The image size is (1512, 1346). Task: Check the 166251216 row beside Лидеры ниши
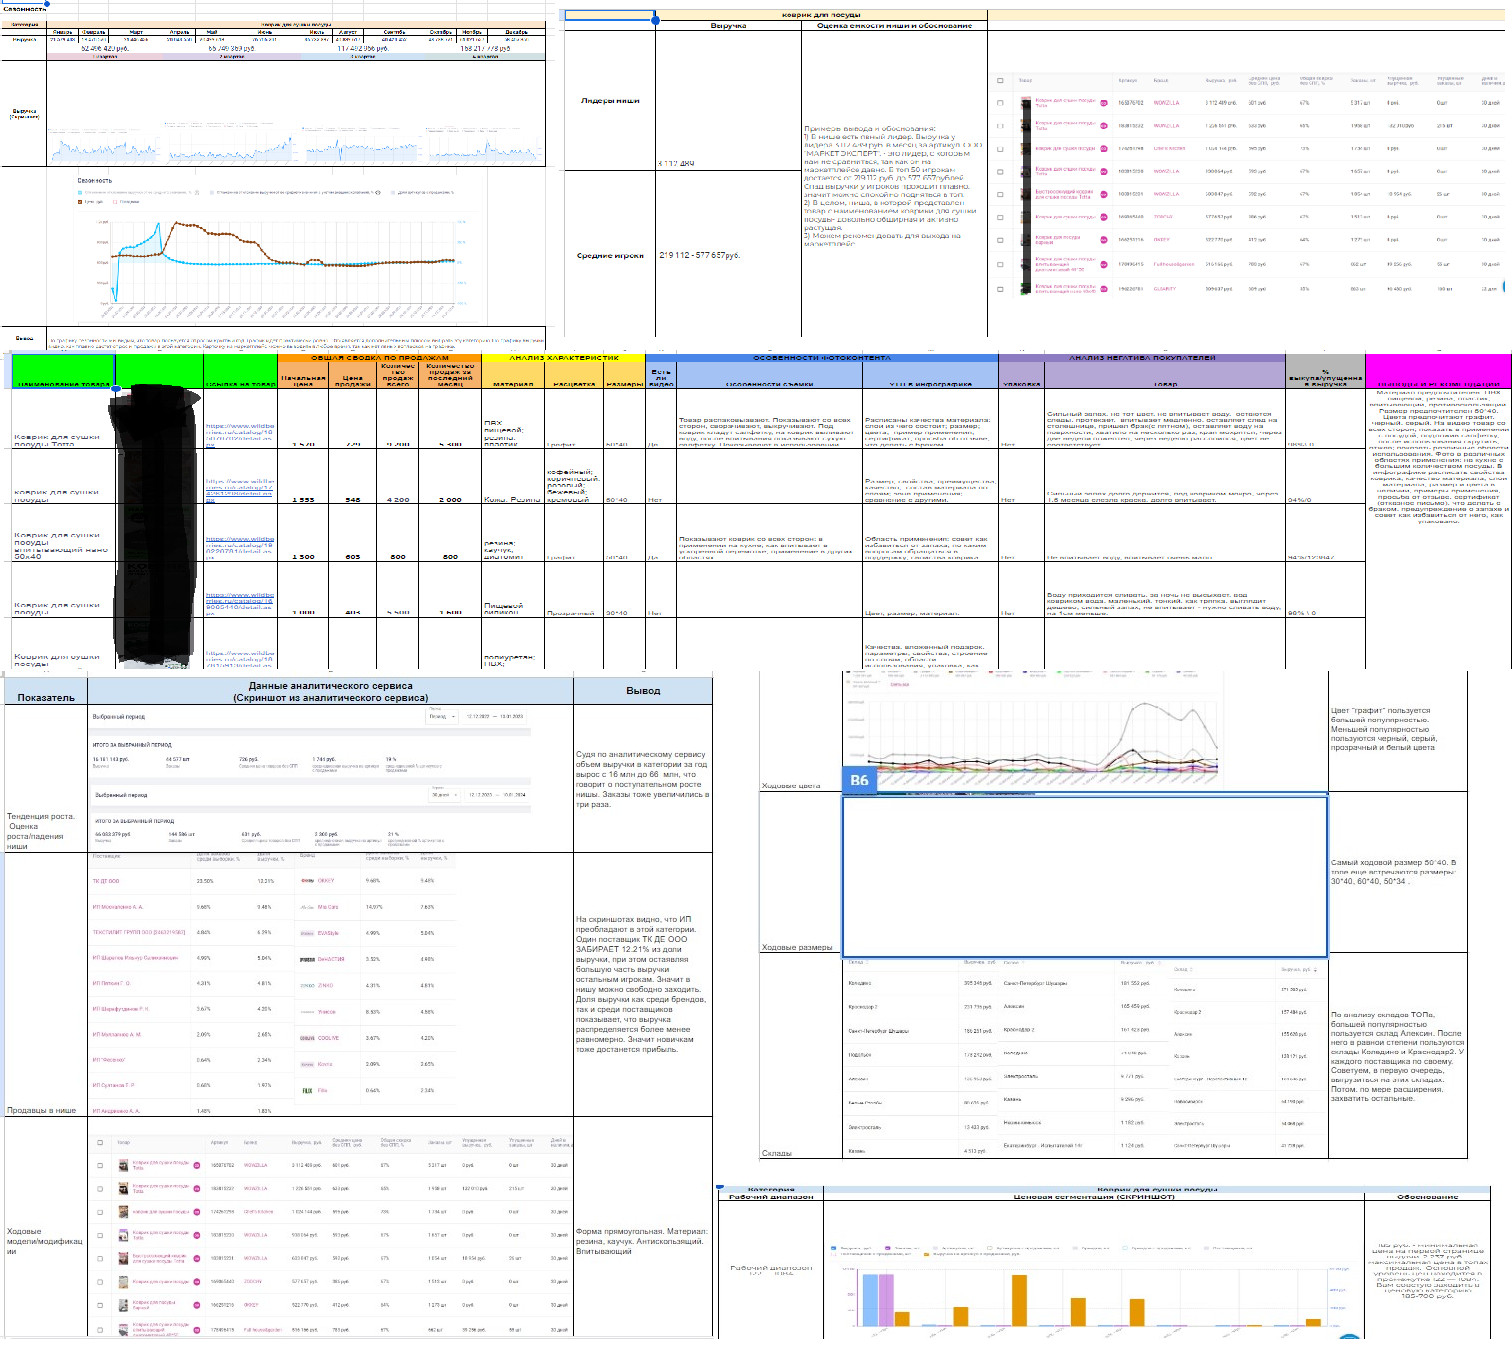(1000, 240)
